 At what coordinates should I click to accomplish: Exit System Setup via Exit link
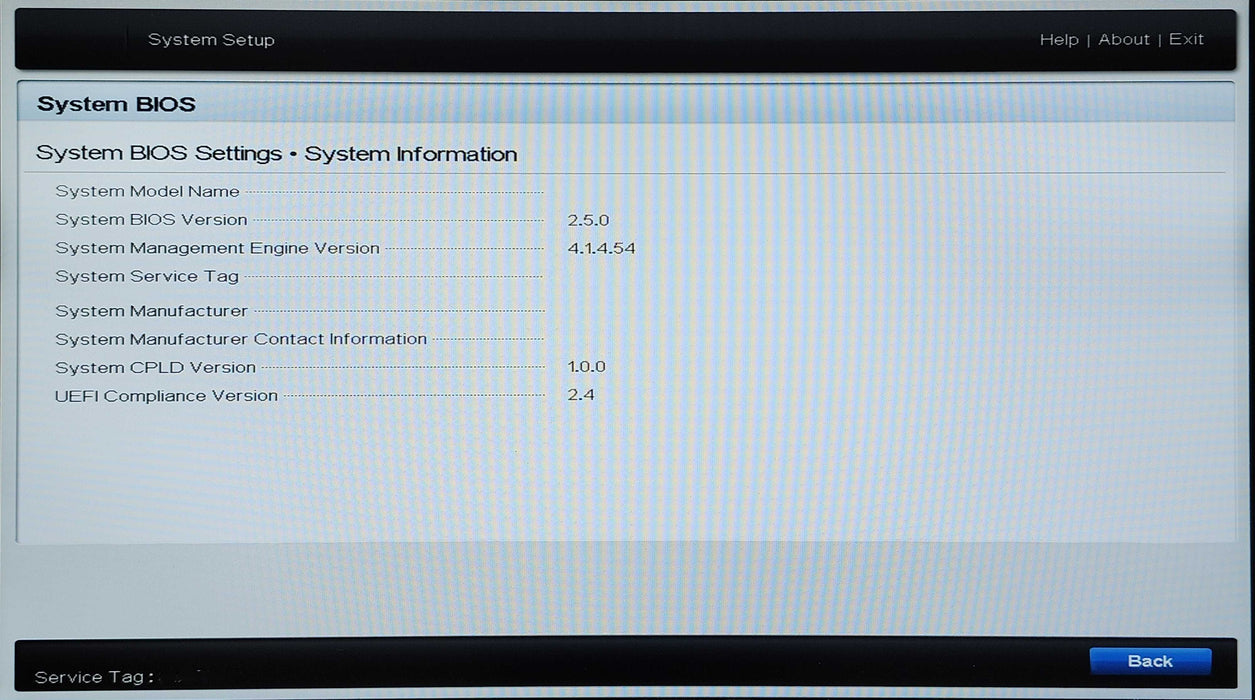(x=1186, y=40)
